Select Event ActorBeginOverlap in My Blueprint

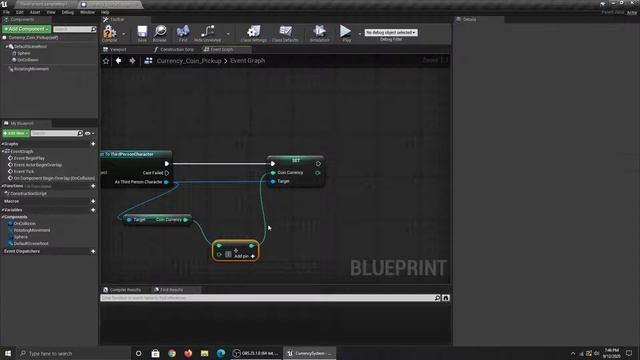click(38, 165)
